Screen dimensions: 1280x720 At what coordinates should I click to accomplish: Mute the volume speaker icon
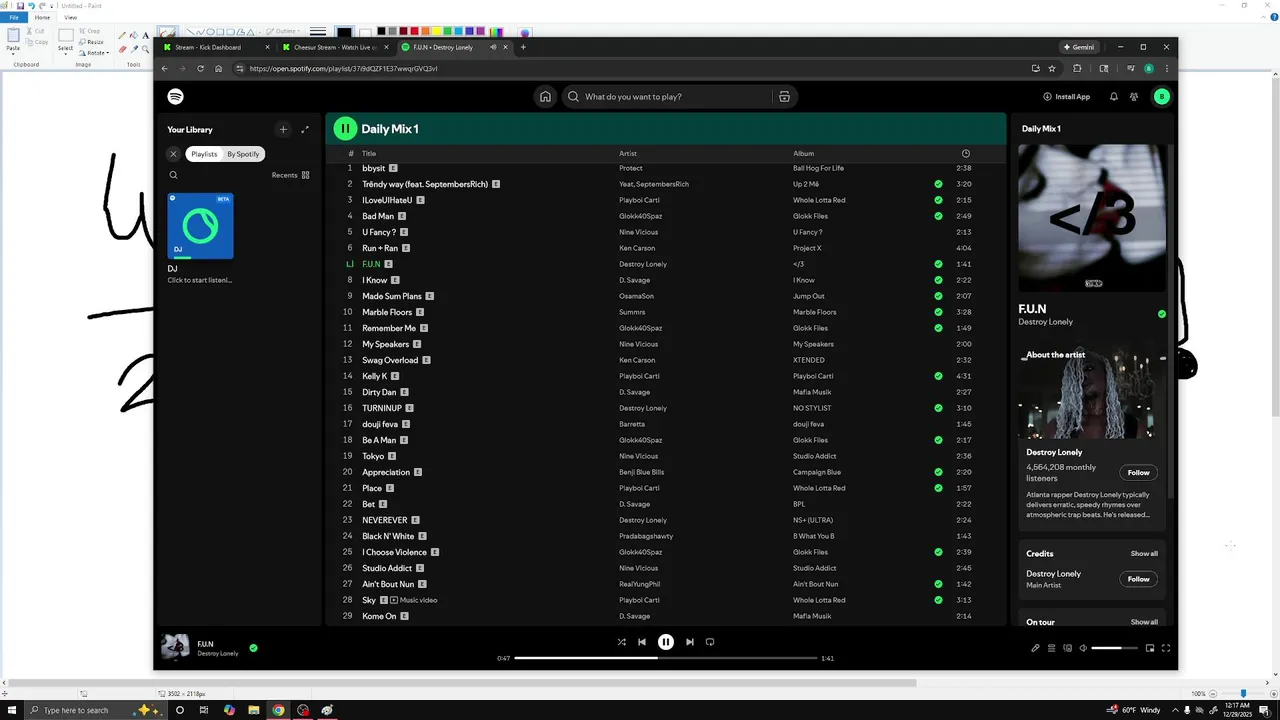pyautogui.click(x=1083, y=648)
